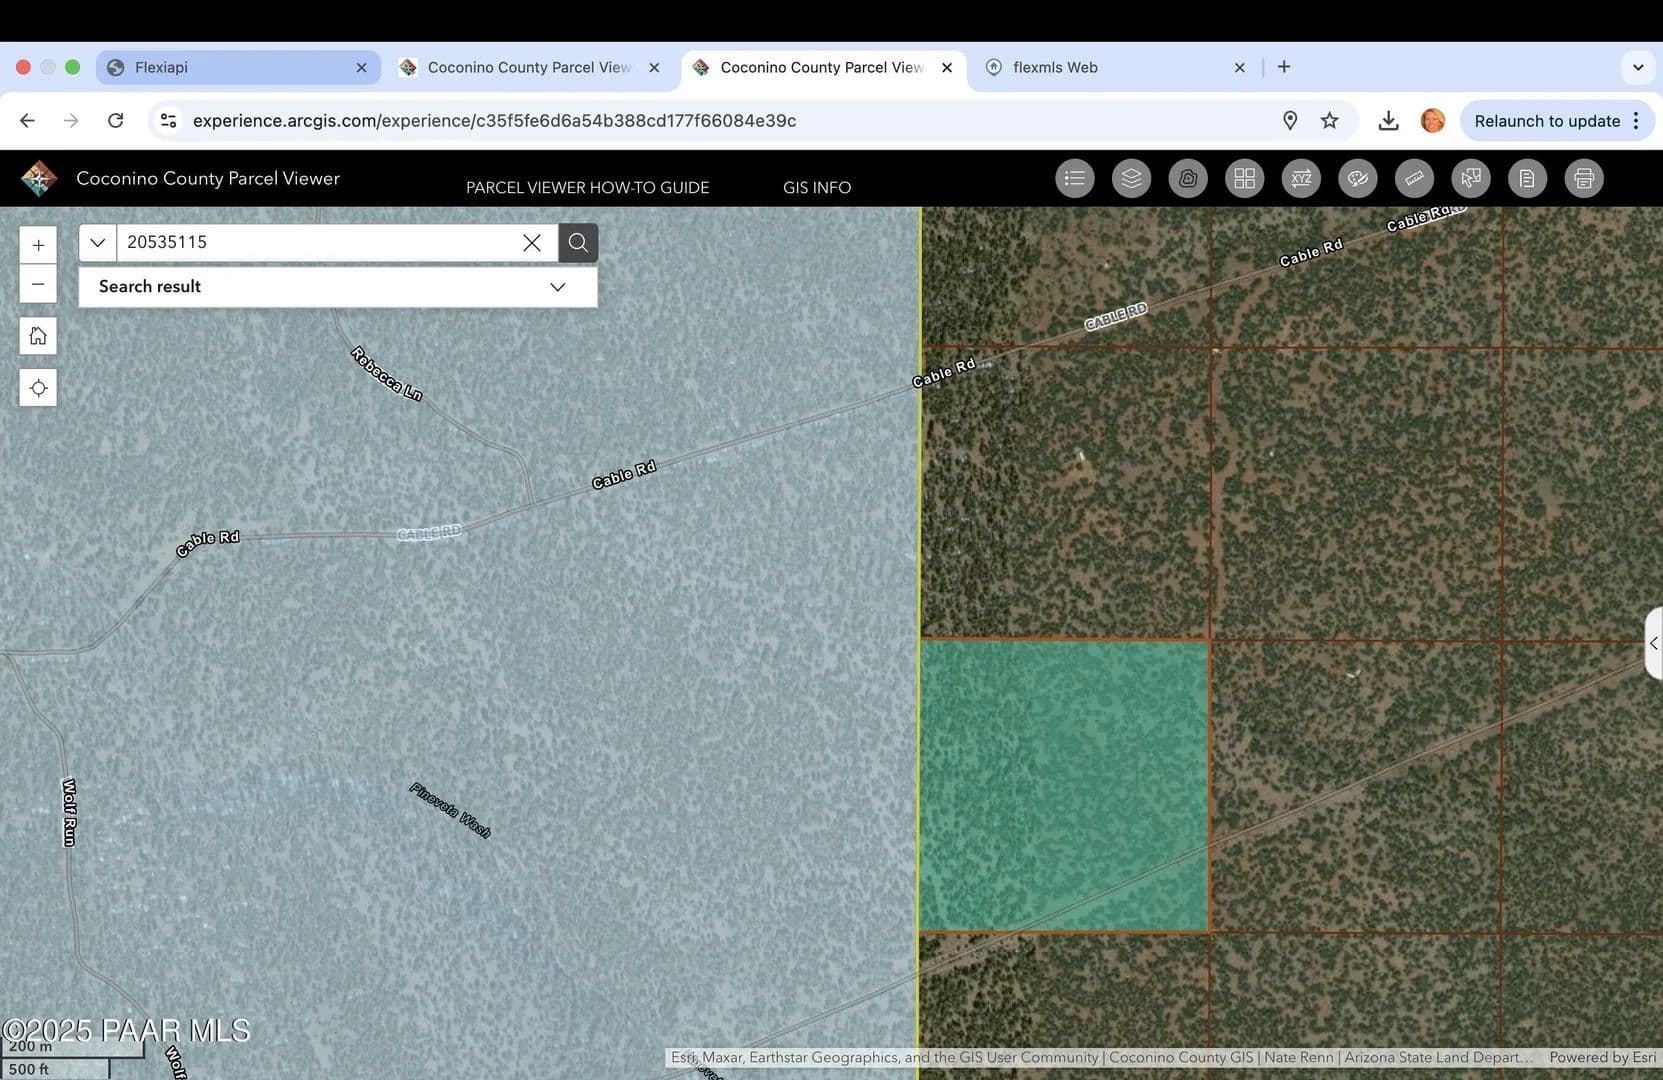The height and width of the screenshot is (1080, 1663).
Task: Open PARCEL VIEWER HOW-TO GUIDE
Action: click(587, 188)
